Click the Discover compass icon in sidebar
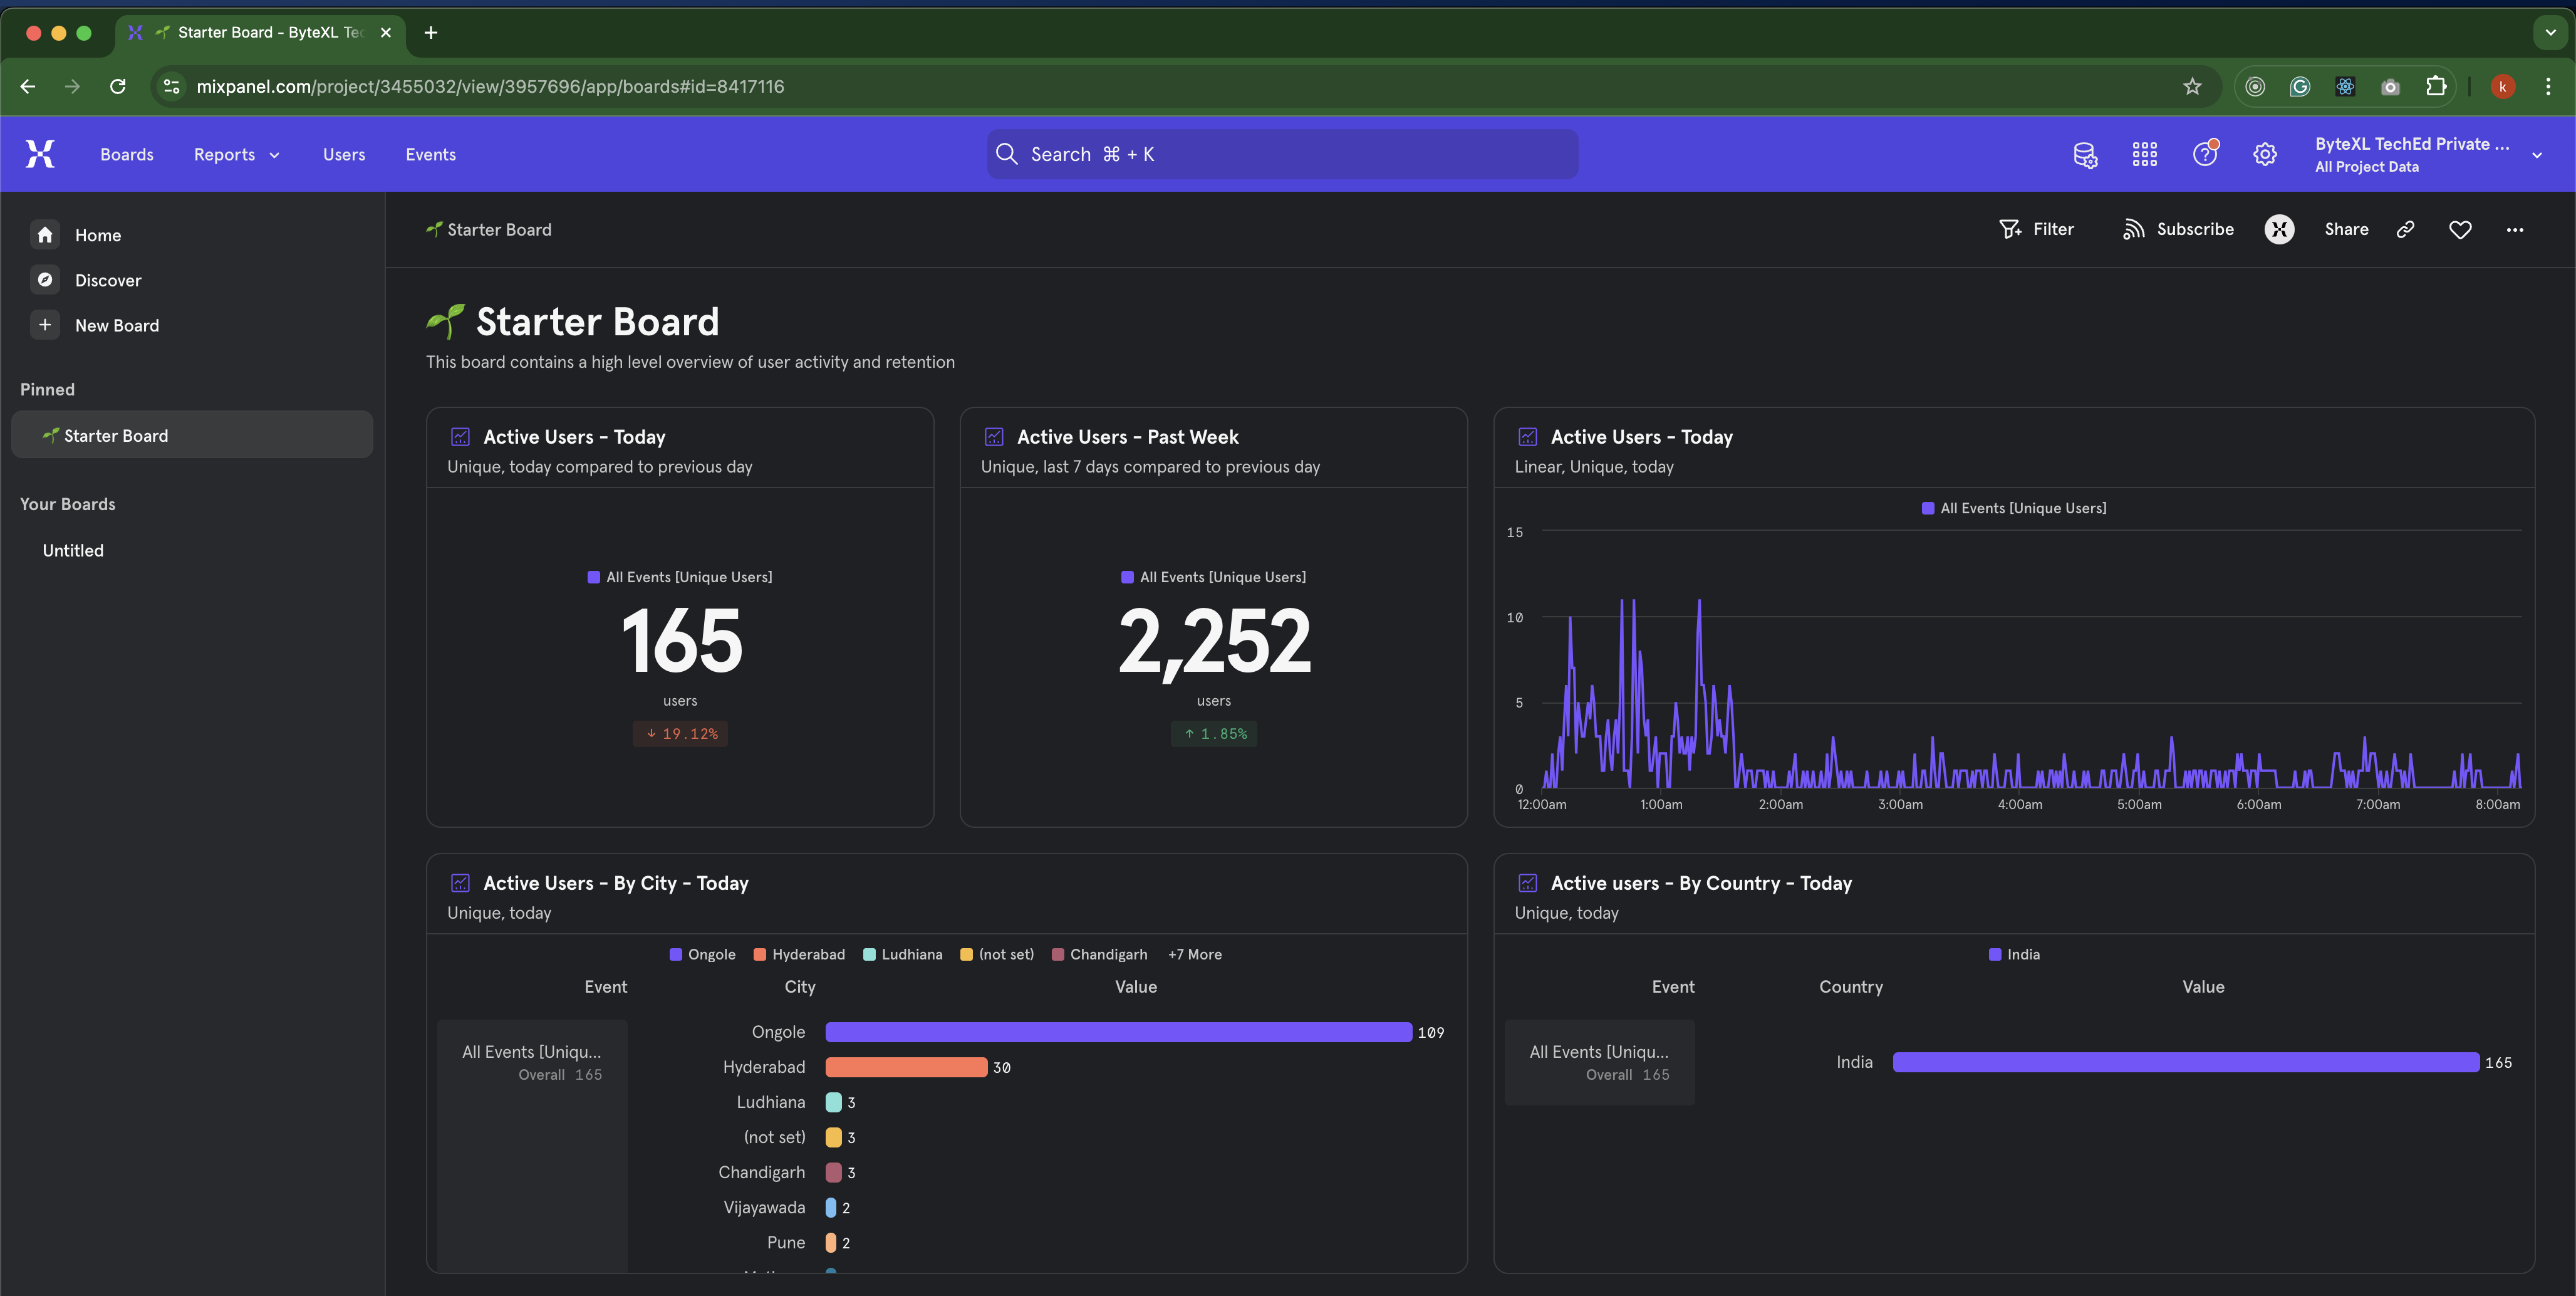This screenshot has height=1296, width=2576. (x=45, y=280)
